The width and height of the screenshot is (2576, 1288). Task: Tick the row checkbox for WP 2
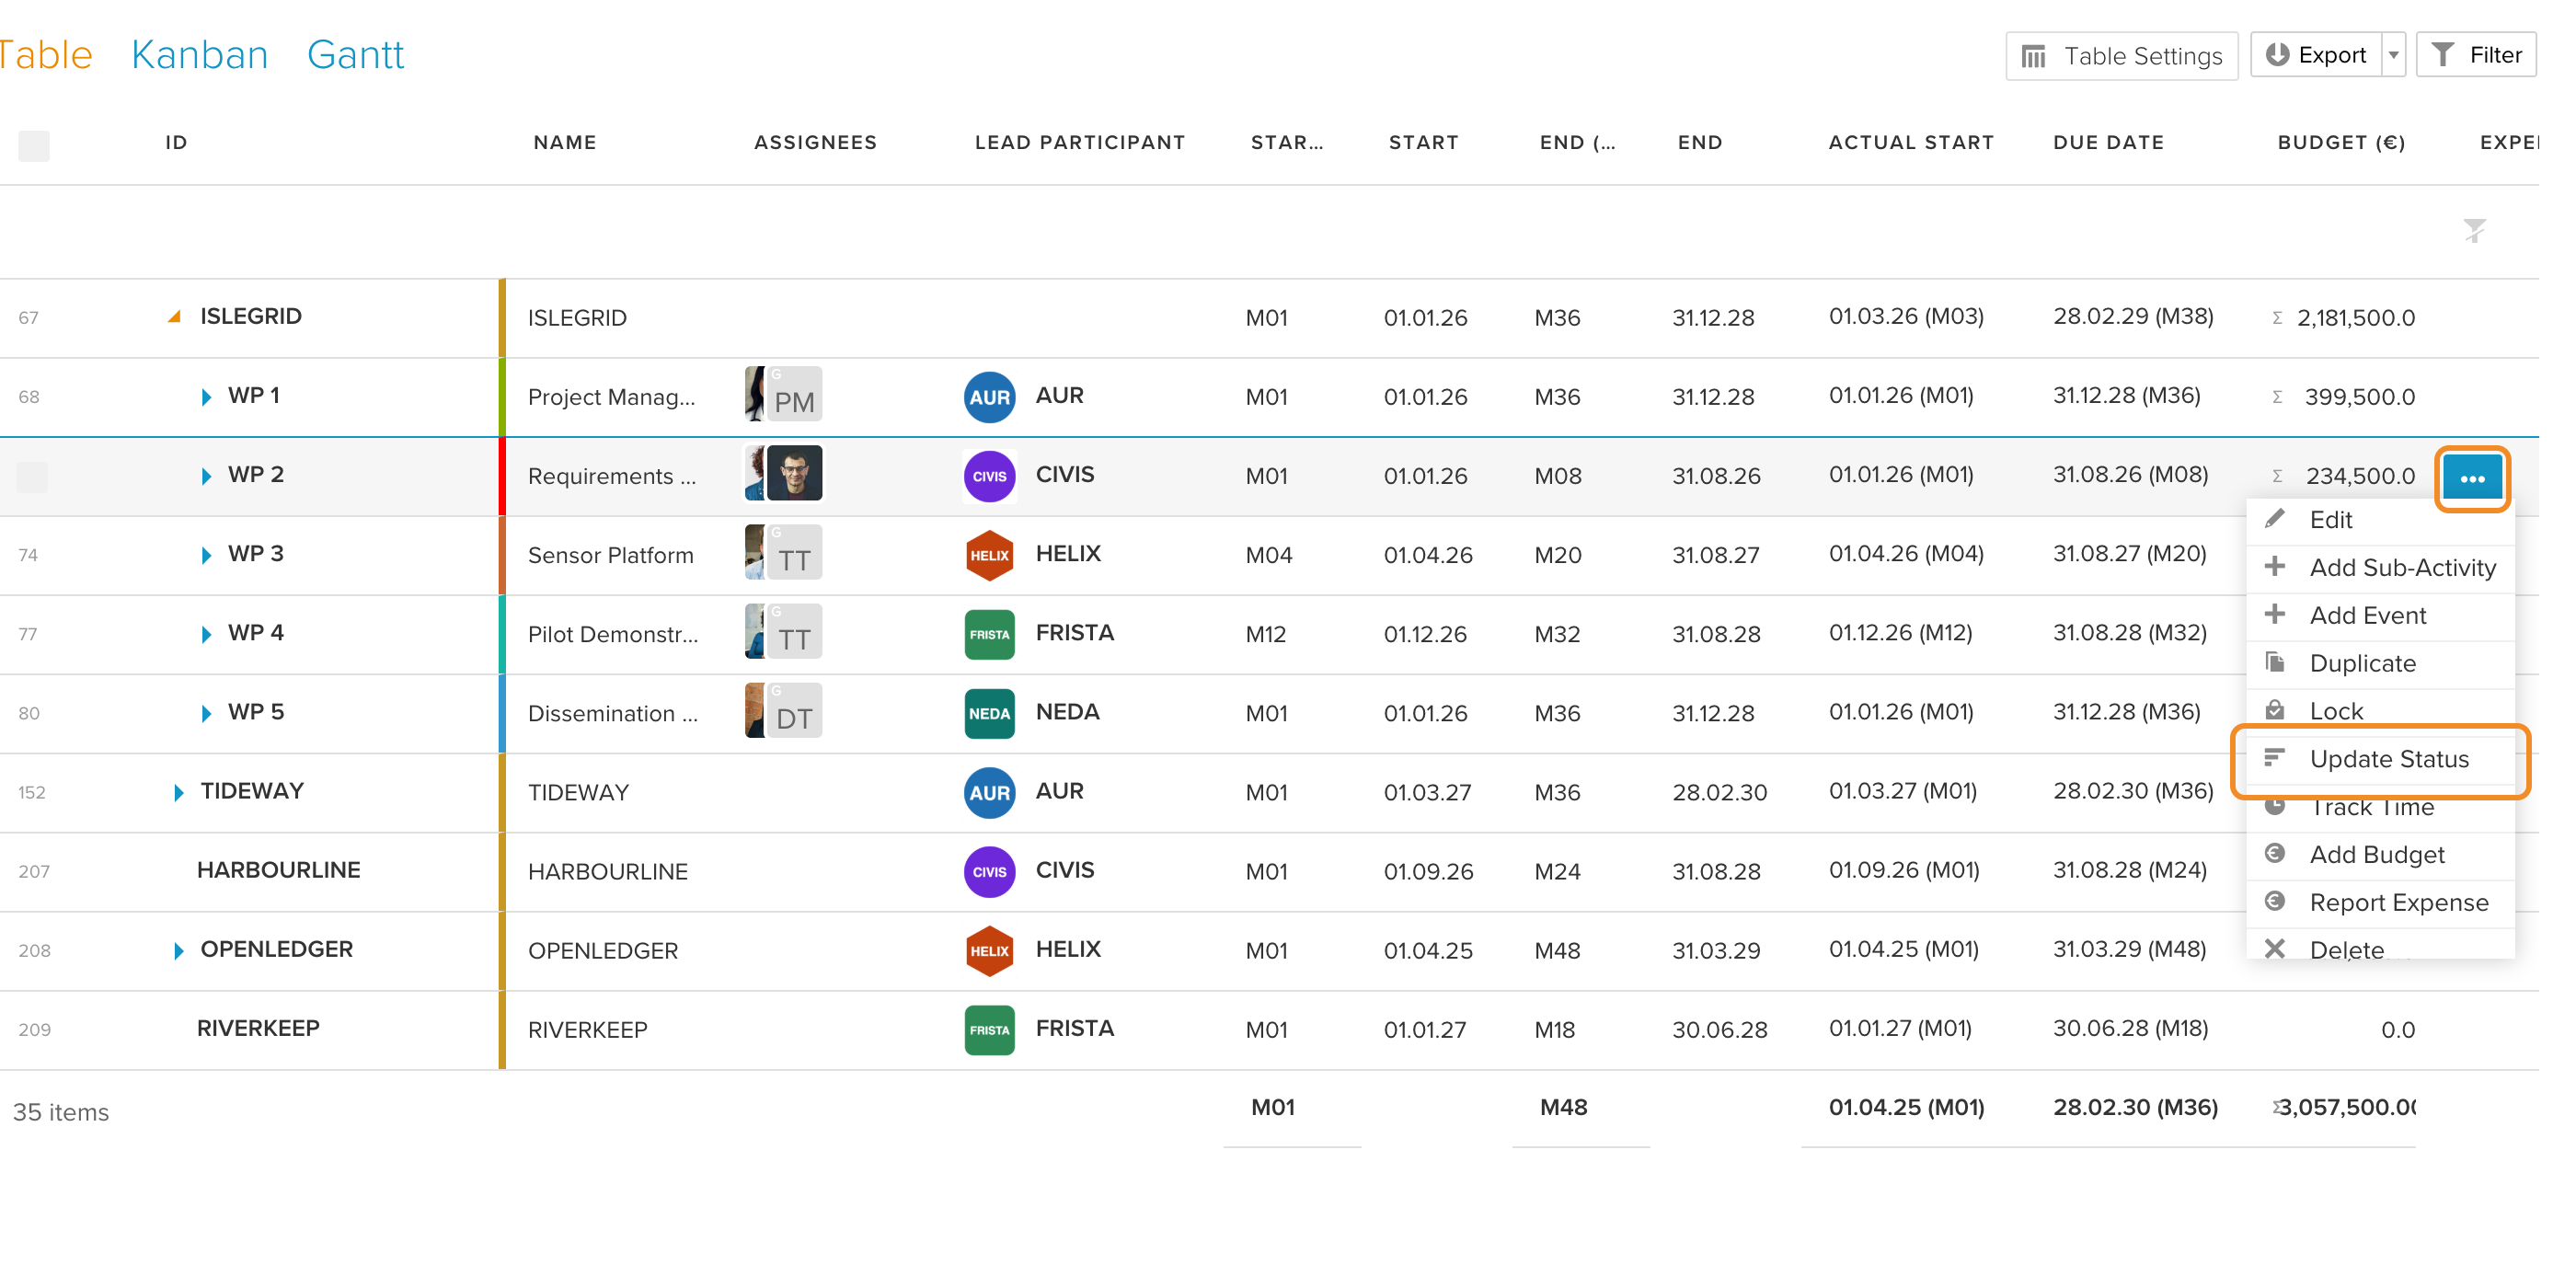(x=32, y=476)
